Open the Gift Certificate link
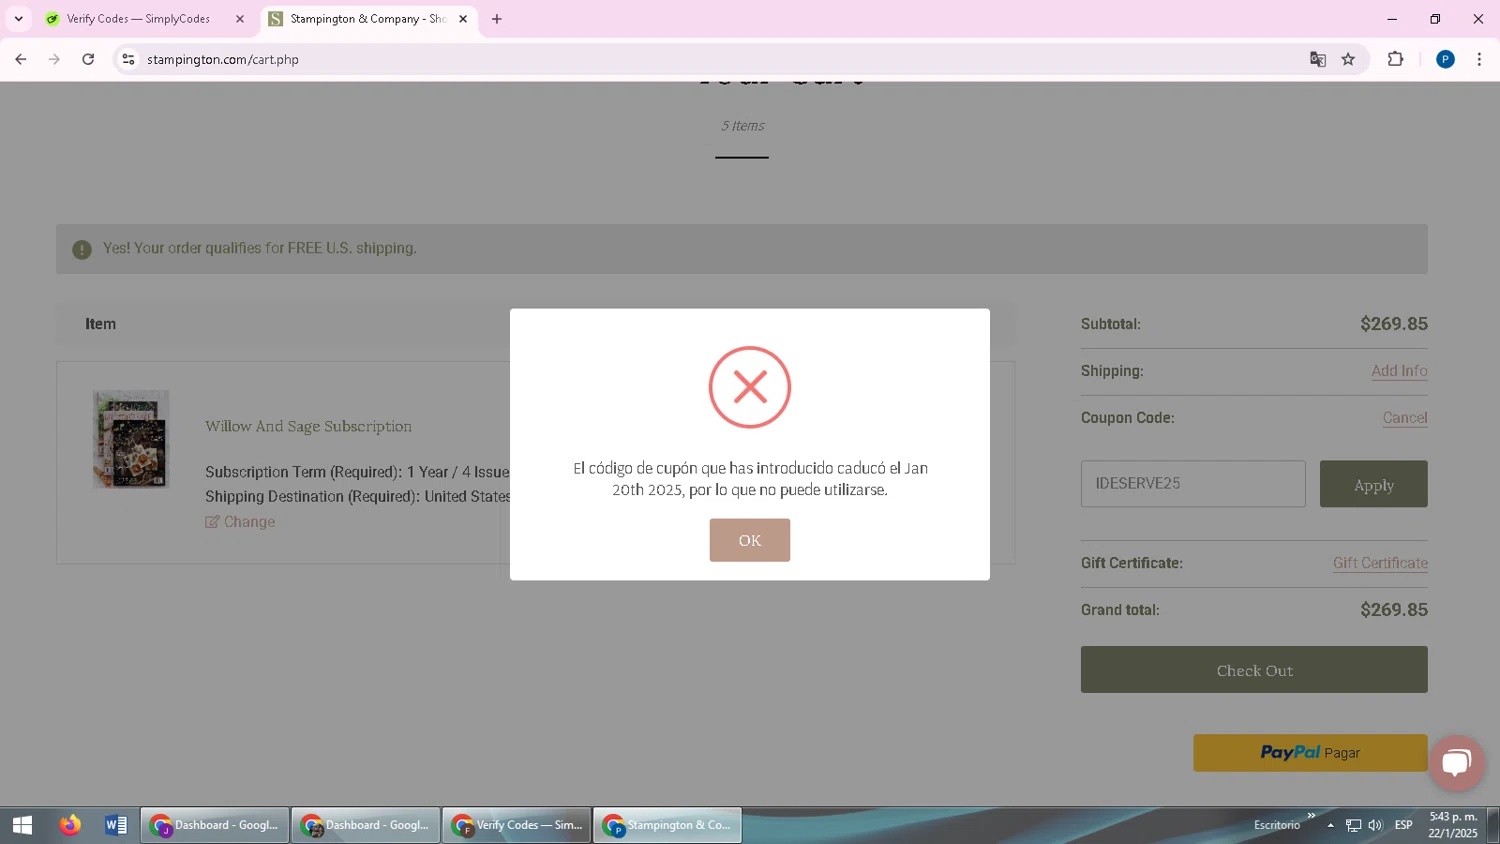 coord(1380,563)
